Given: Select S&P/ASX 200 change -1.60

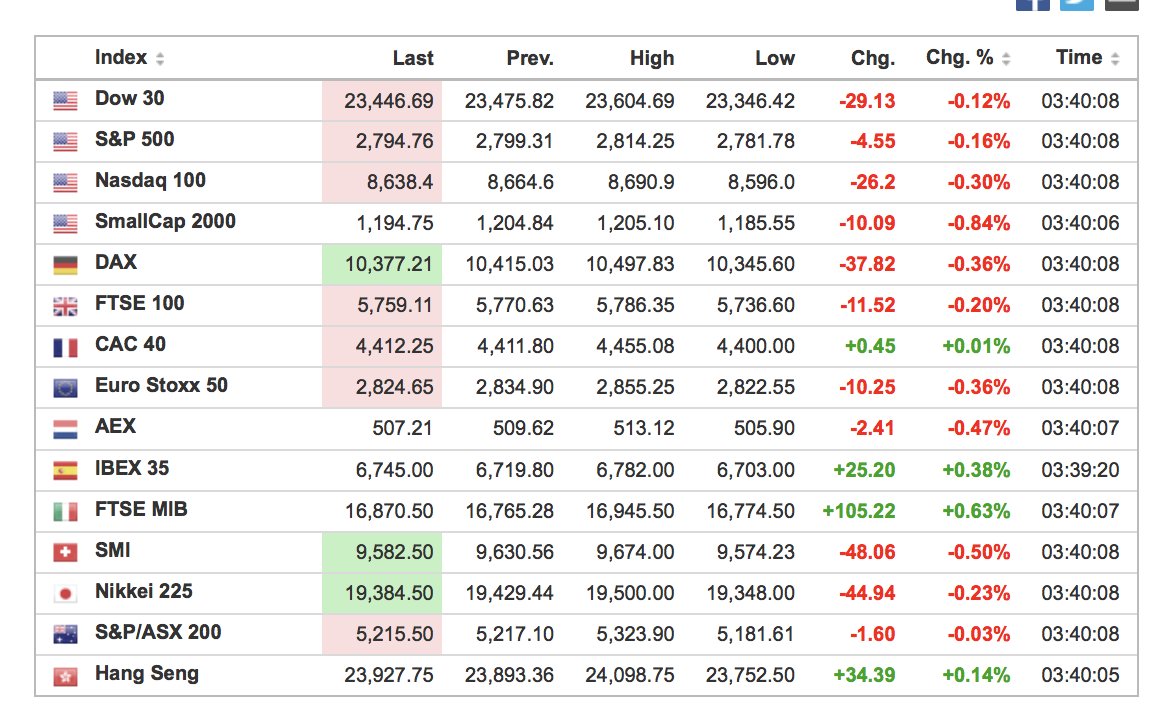Looking at the screenshot, I should tap(873, 634).
